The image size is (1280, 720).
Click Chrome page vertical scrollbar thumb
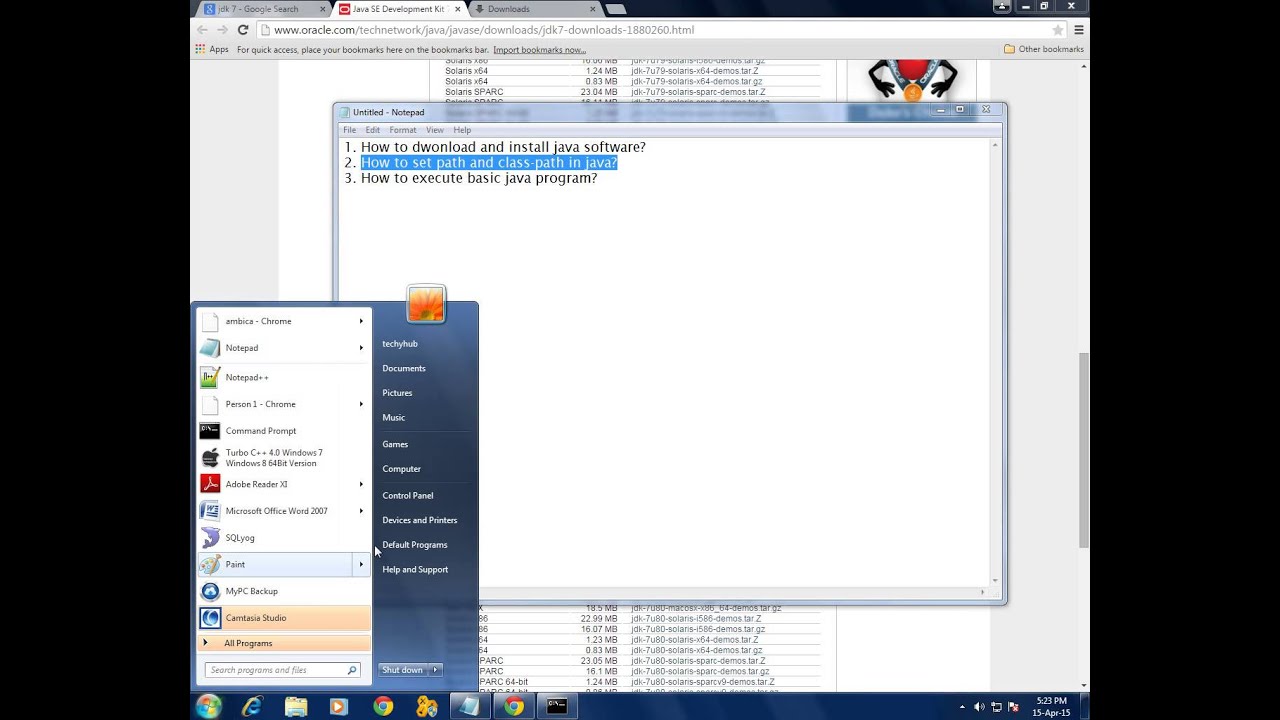pos(1084,450)
